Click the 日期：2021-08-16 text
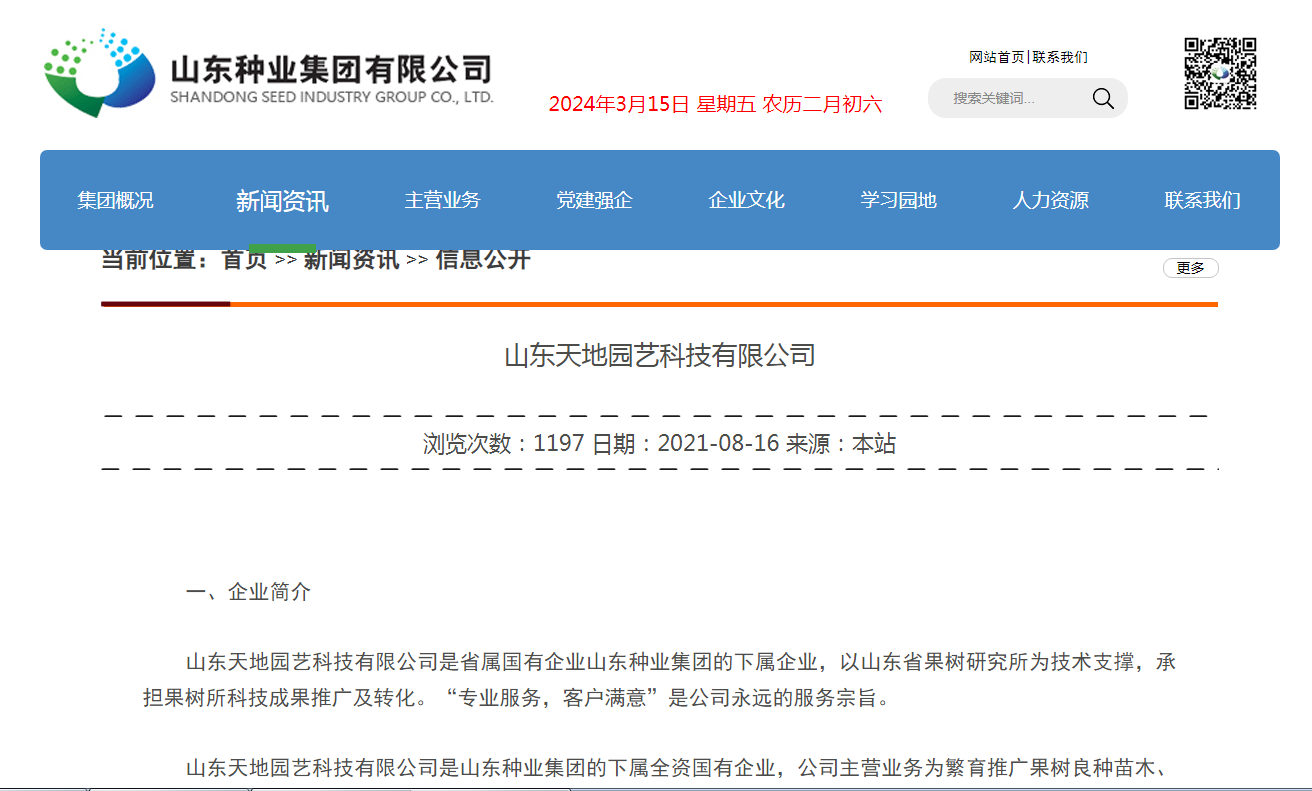 point(685,443)
